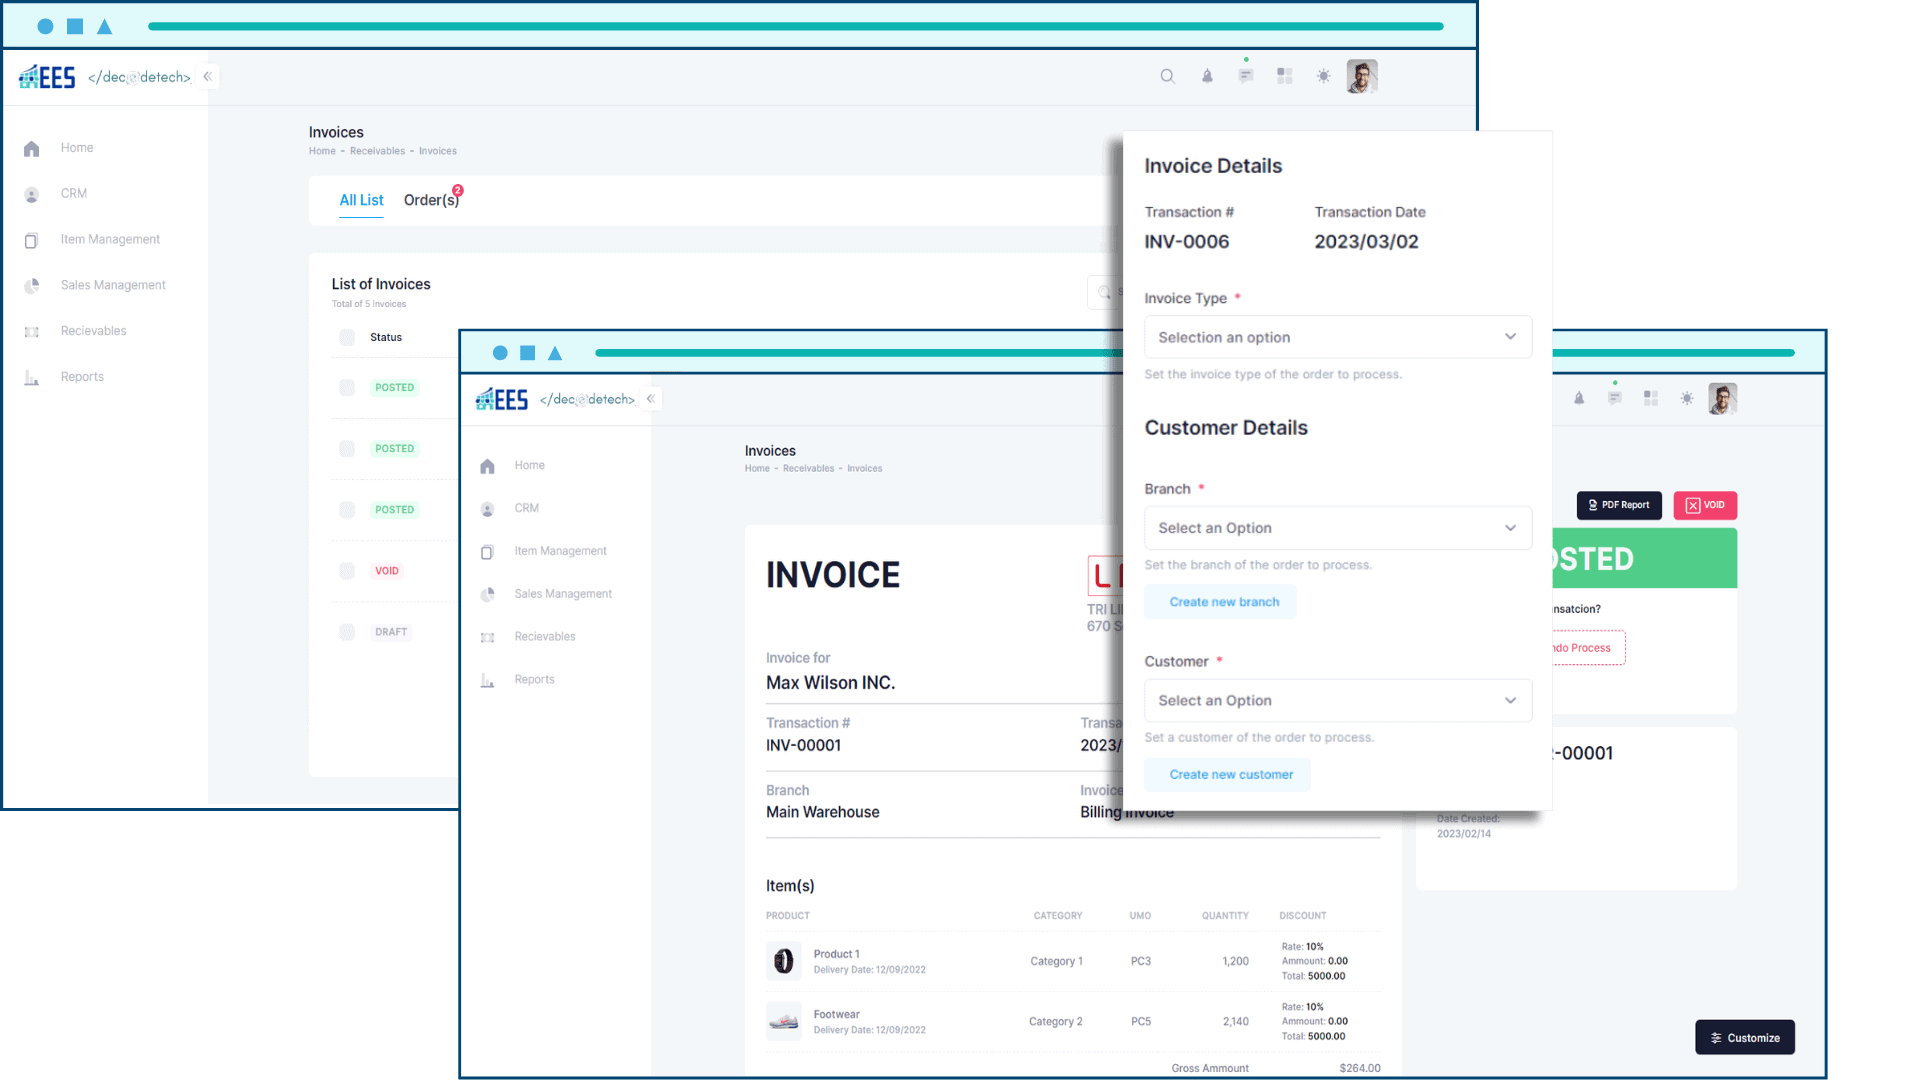Switch to the All List tab
The height and width of the screenshot is (1080, 1920).
[x=361, y=200]
